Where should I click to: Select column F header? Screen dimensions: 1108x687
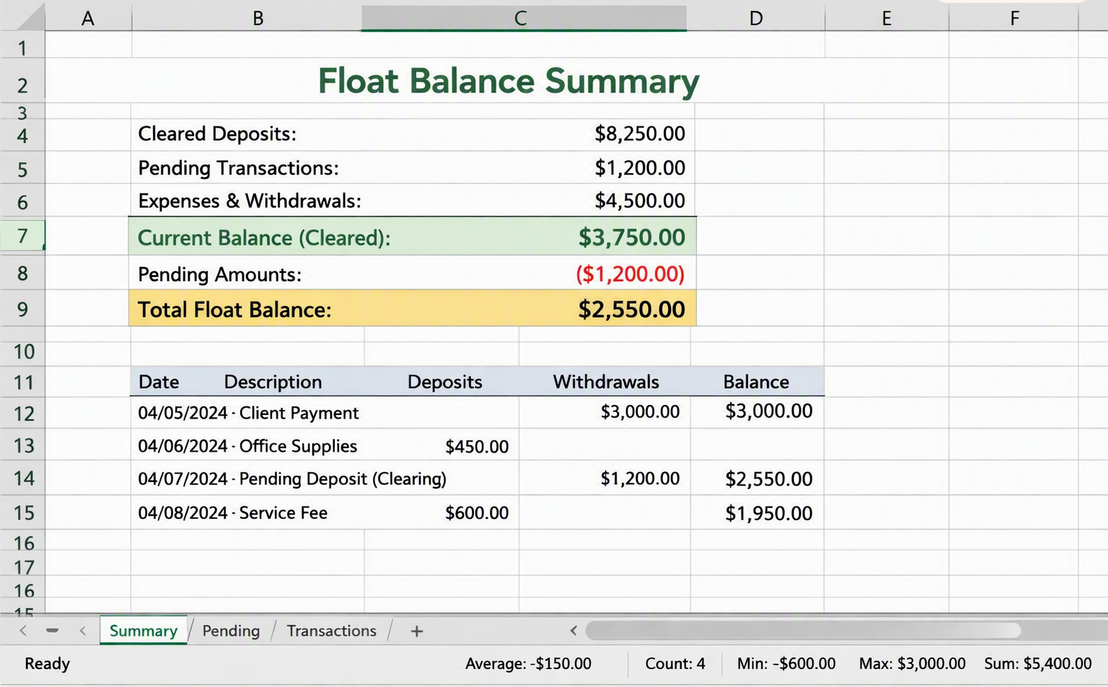click(1014, 18)
